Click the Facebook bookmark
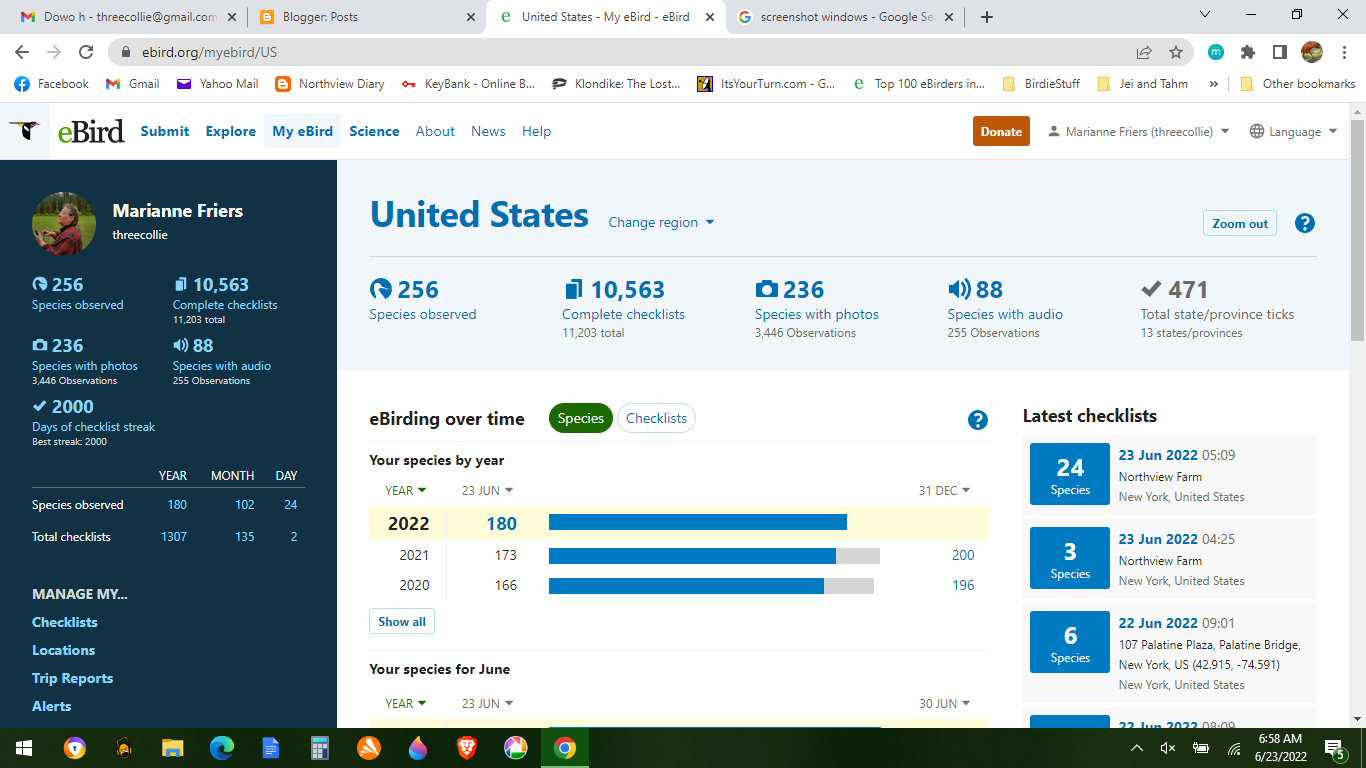1366x768 pixels. [52, 84]
